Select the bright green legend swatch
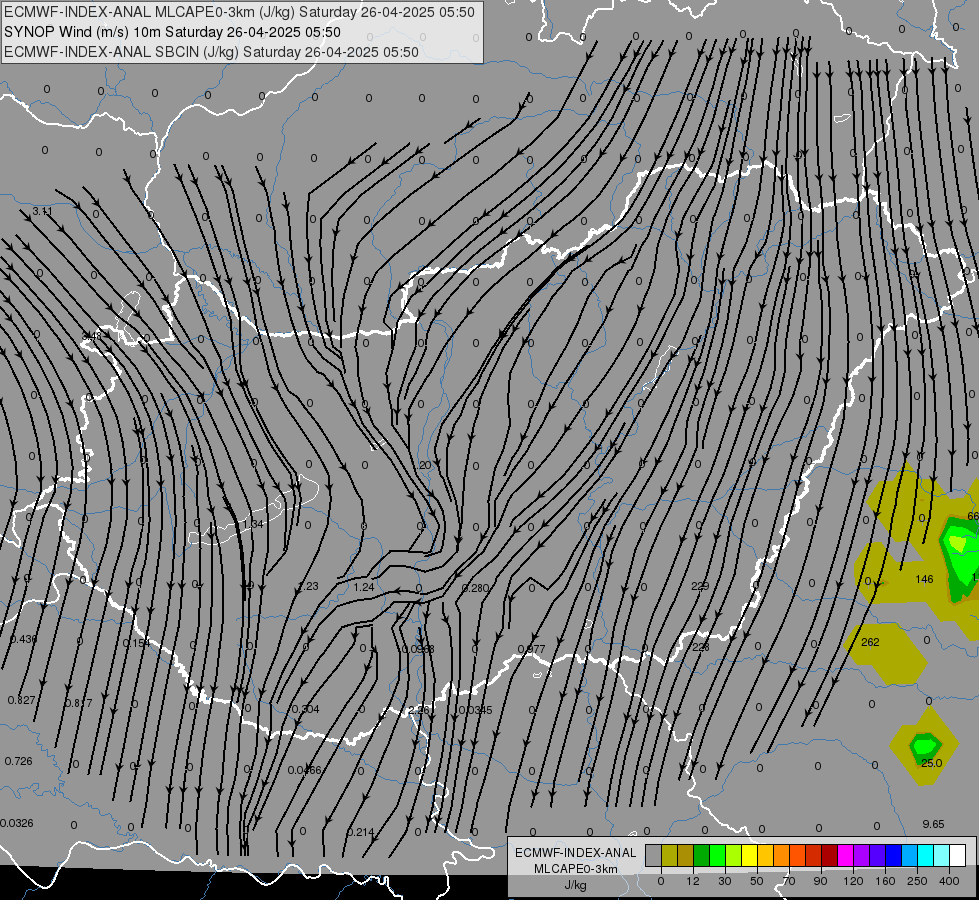979x900 pixels. click(x=717, y=855)
